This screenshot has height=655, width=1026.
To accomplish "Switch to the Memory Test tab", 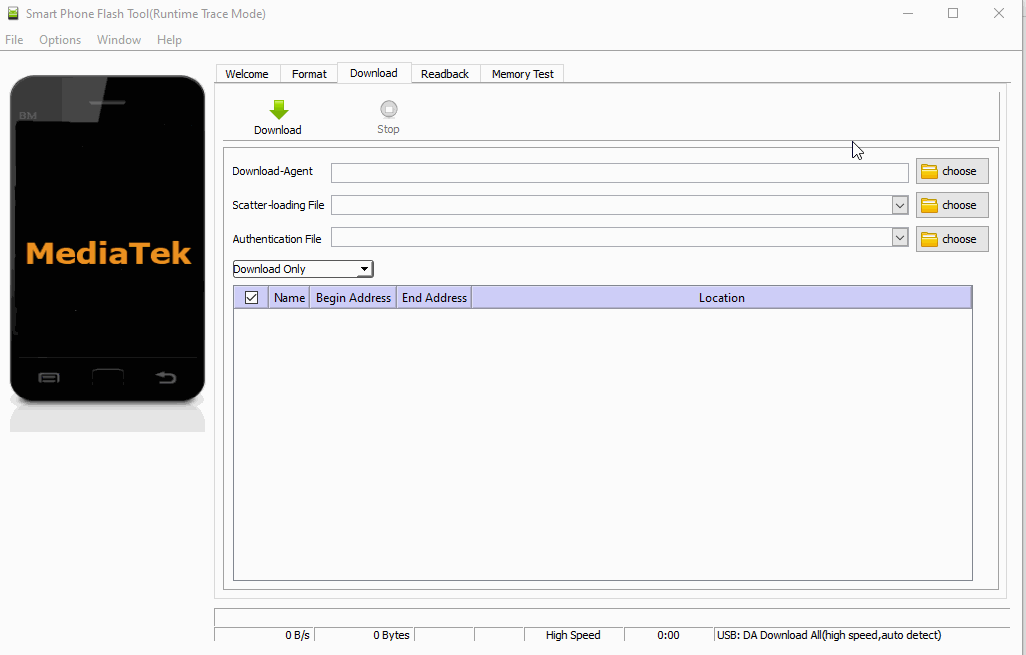I will 522,74.
